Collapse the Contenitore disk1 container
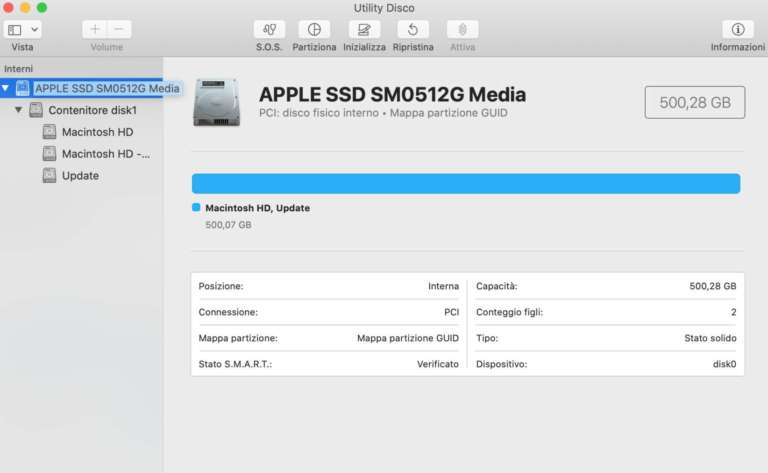The width and height of the screenshot is (768, 473). (18, 110)
